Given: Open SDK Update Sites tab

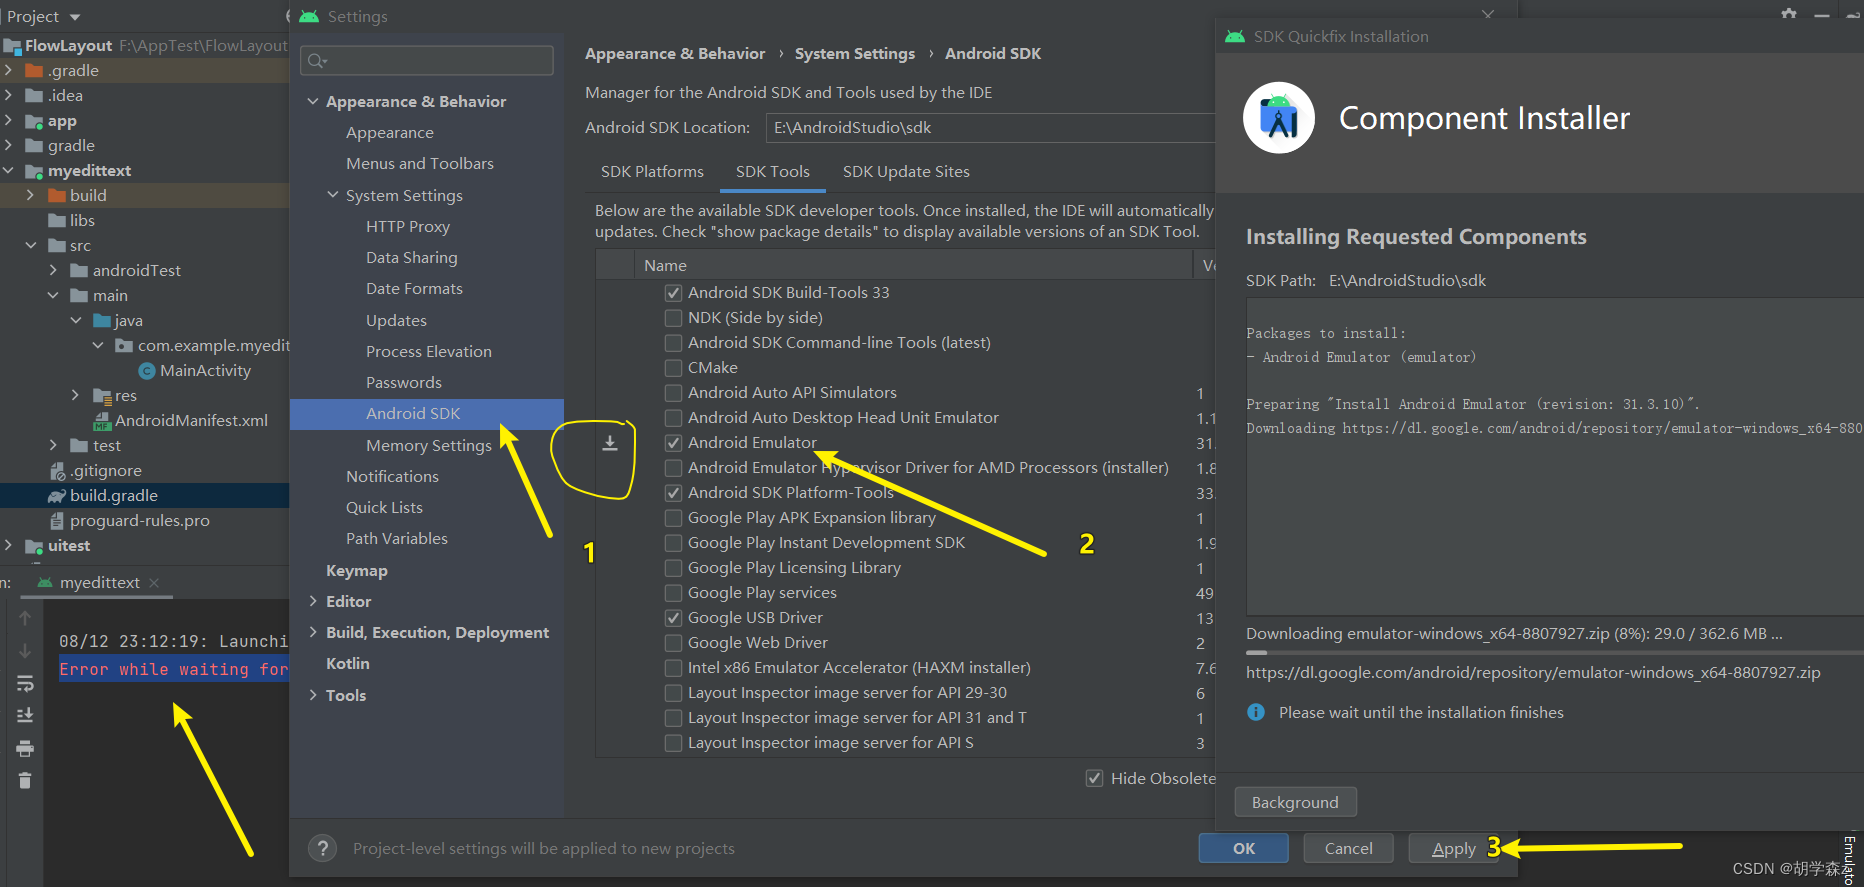Looking at the screenshot, I should pos(906,172).
